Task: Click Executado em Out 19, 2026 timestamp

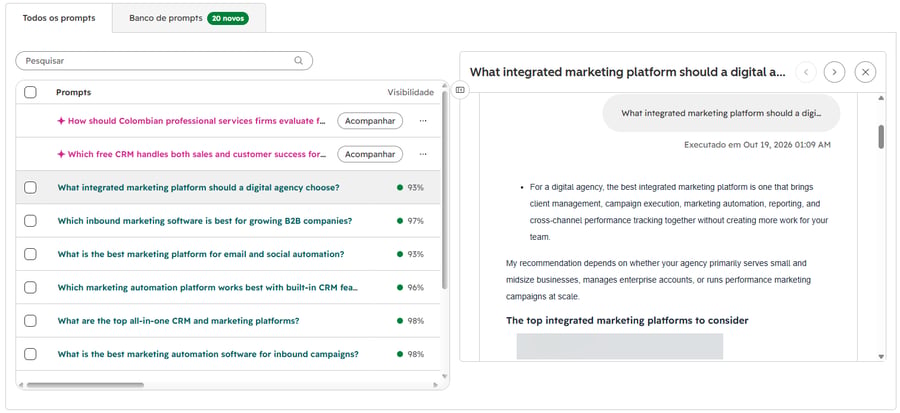Action: tap(757, 145)
